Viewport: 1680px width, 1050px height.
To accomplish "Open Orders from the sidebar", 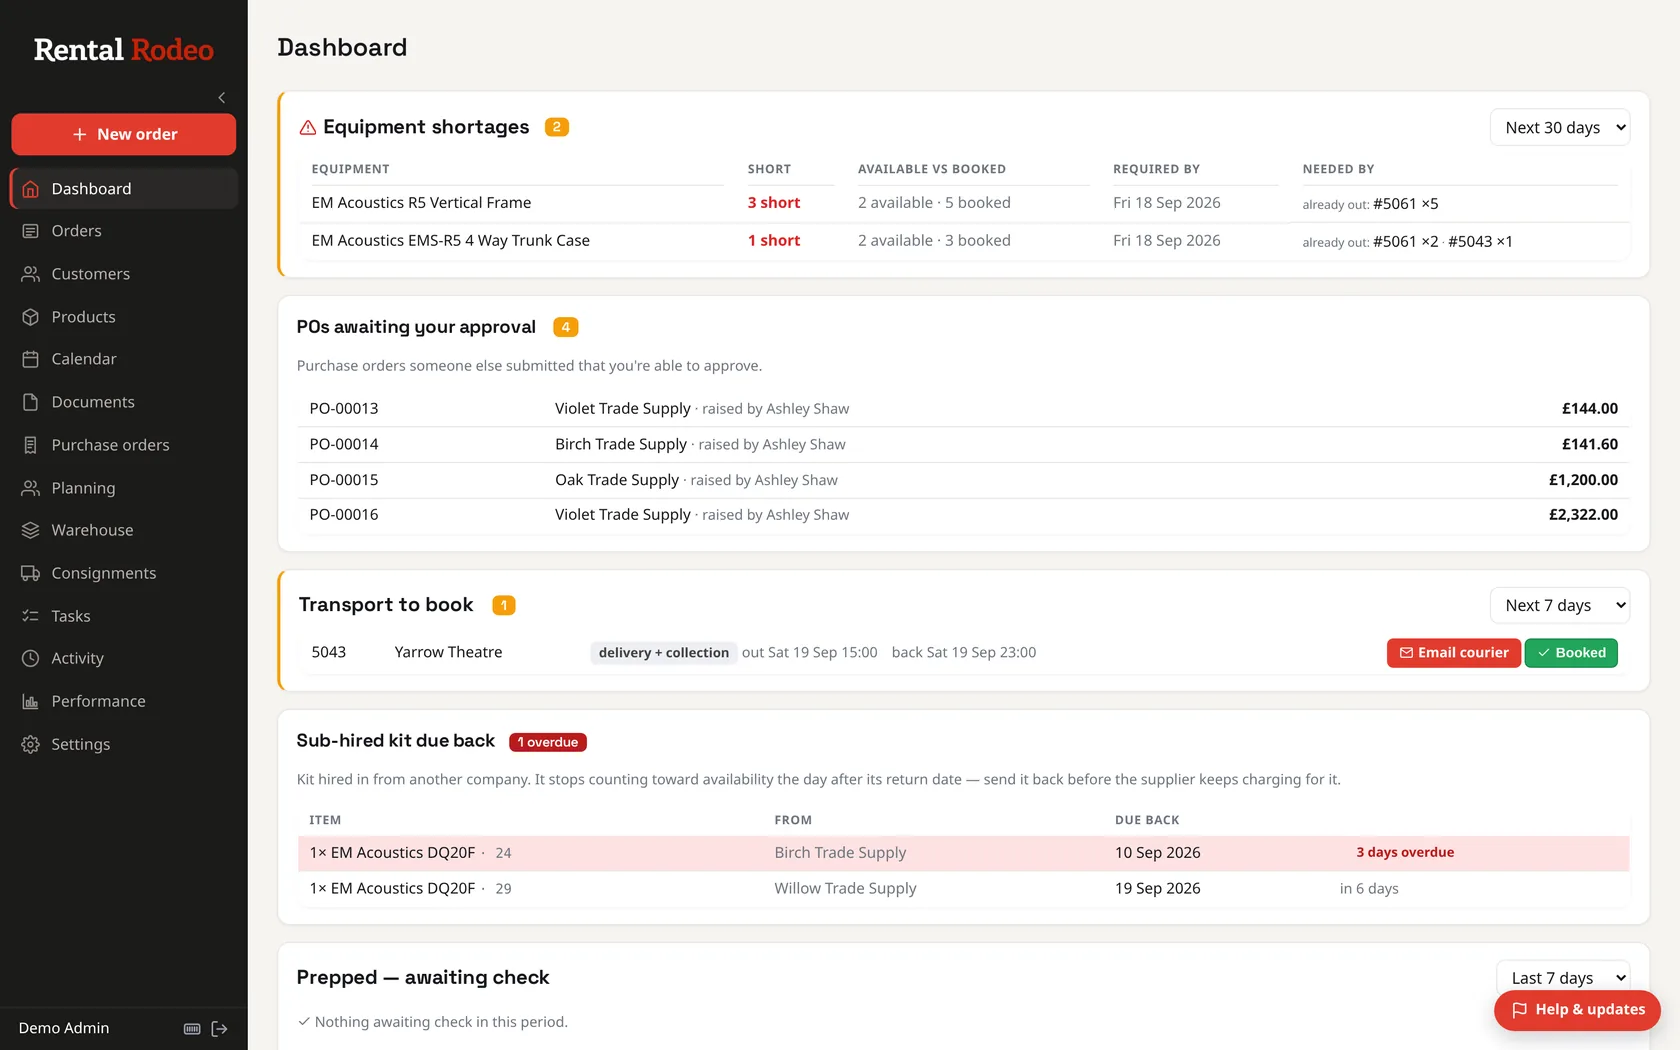I will (124, 231).
